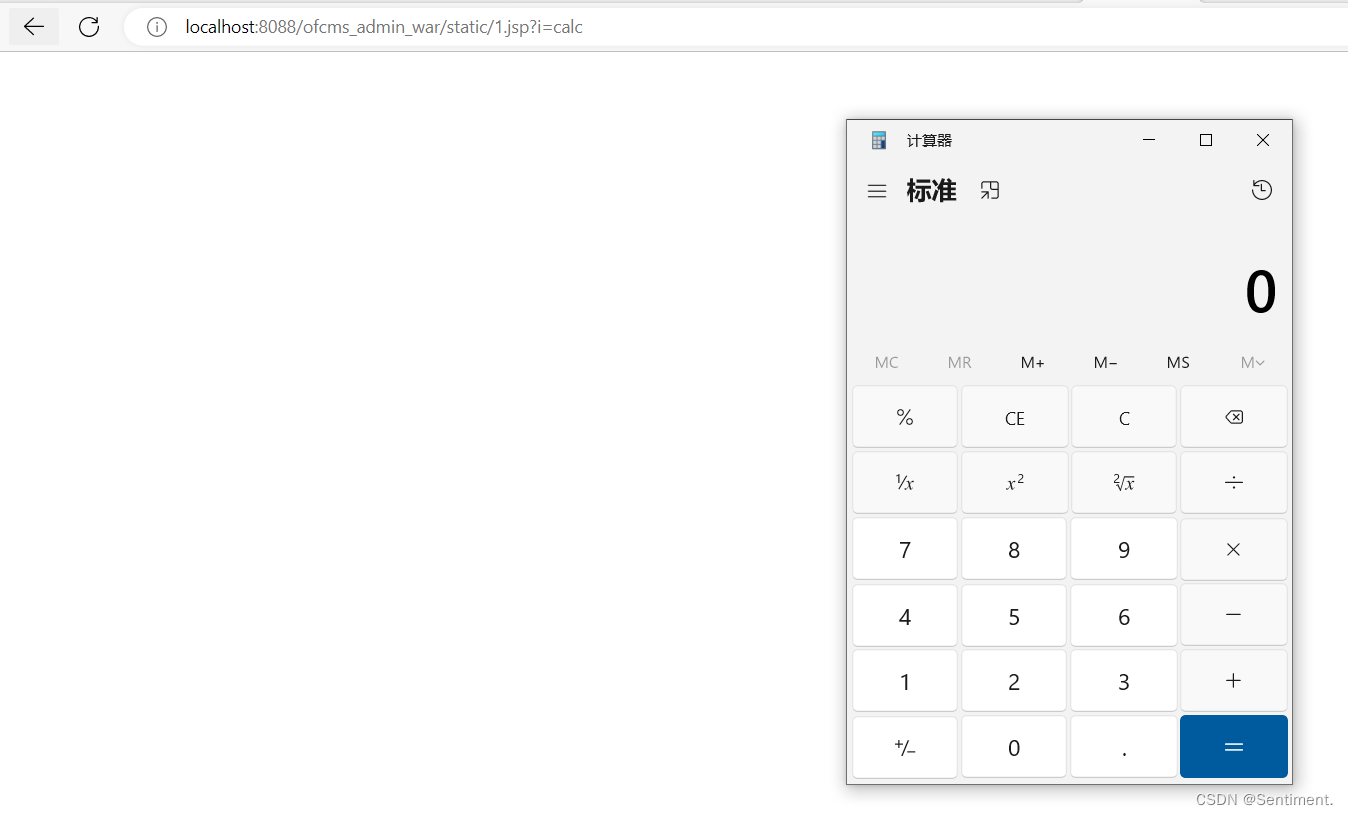
Task: Open site information icon in address bar
Action: [x=156, y=27]
